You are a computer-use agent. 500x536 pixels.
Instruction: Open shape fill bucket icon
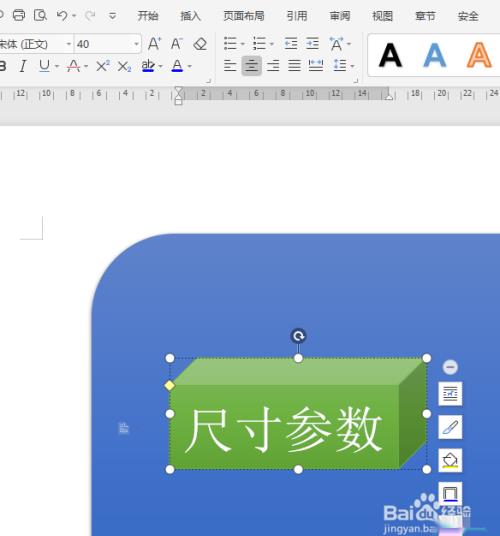click(450, 460)
